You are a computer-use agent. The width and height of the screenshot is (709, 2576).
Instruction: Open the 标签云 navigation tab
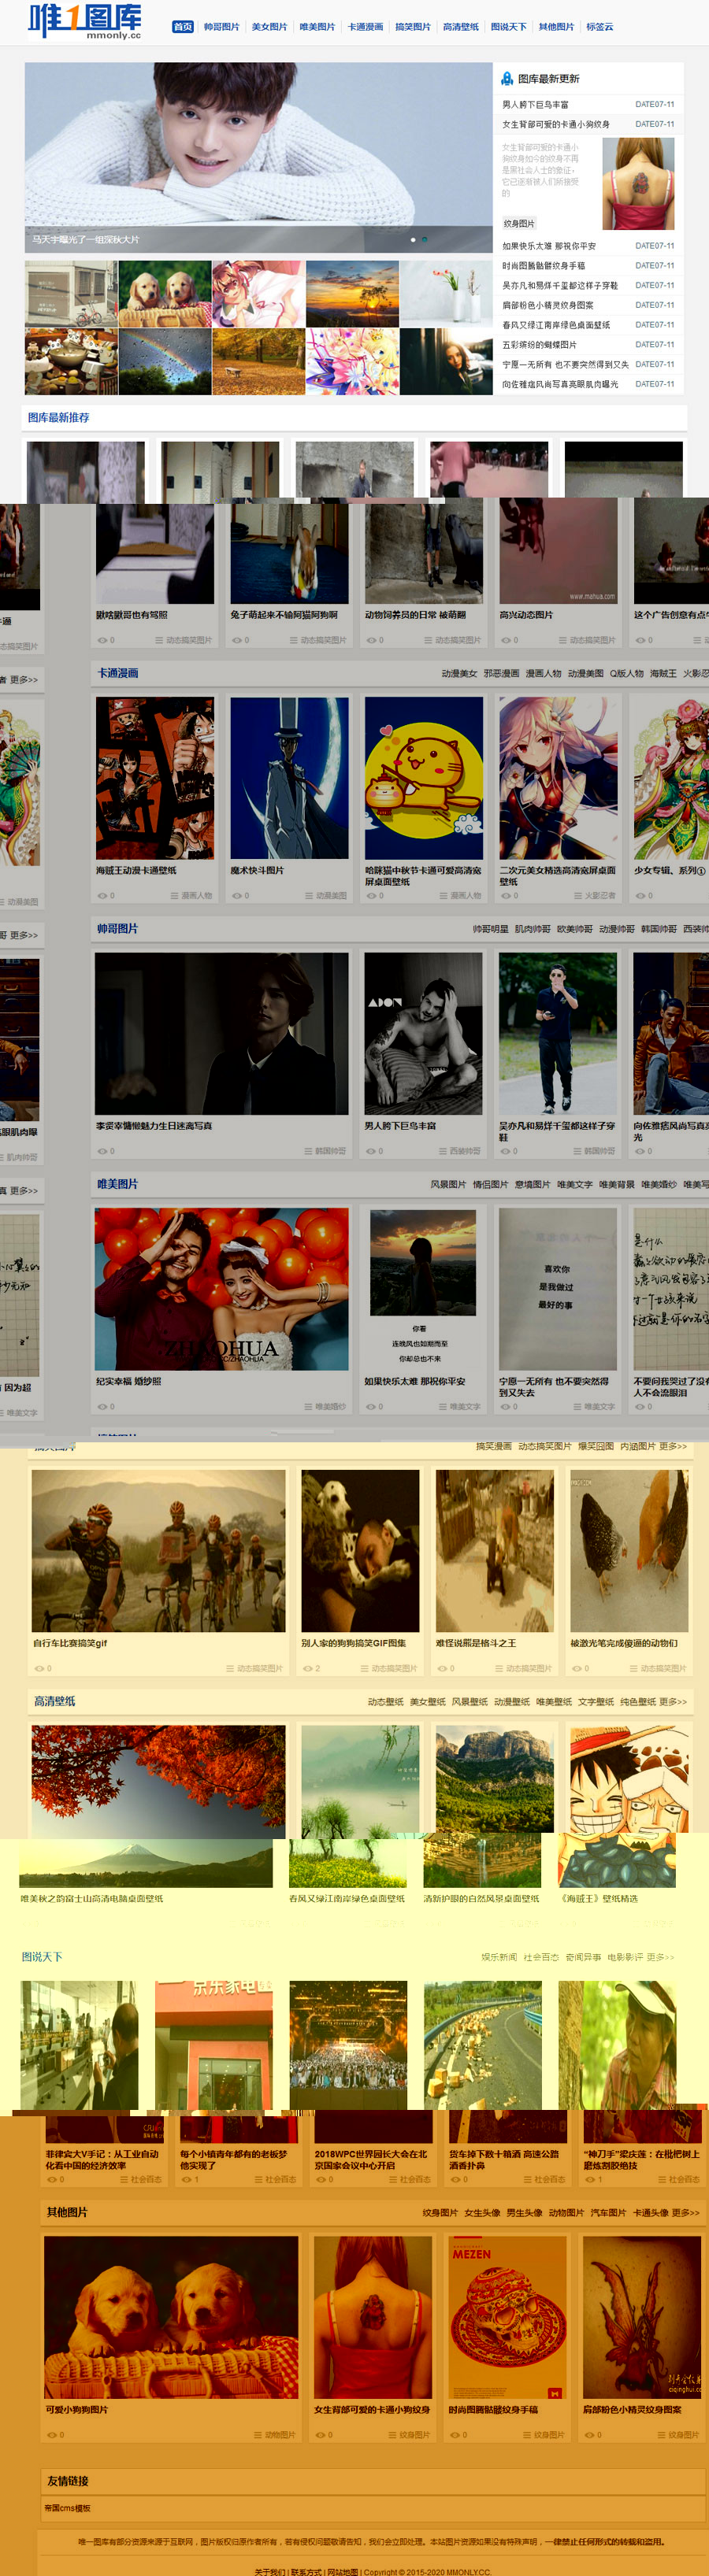pyautogui.click(x=600, y=27)
